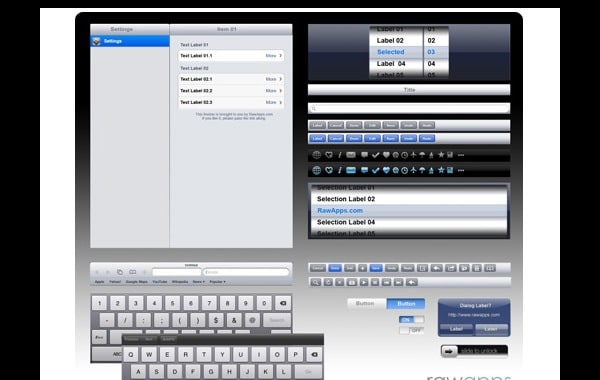Screen dimensions: 600x380
Task: Open the browser pages icon
Action: 120,272
